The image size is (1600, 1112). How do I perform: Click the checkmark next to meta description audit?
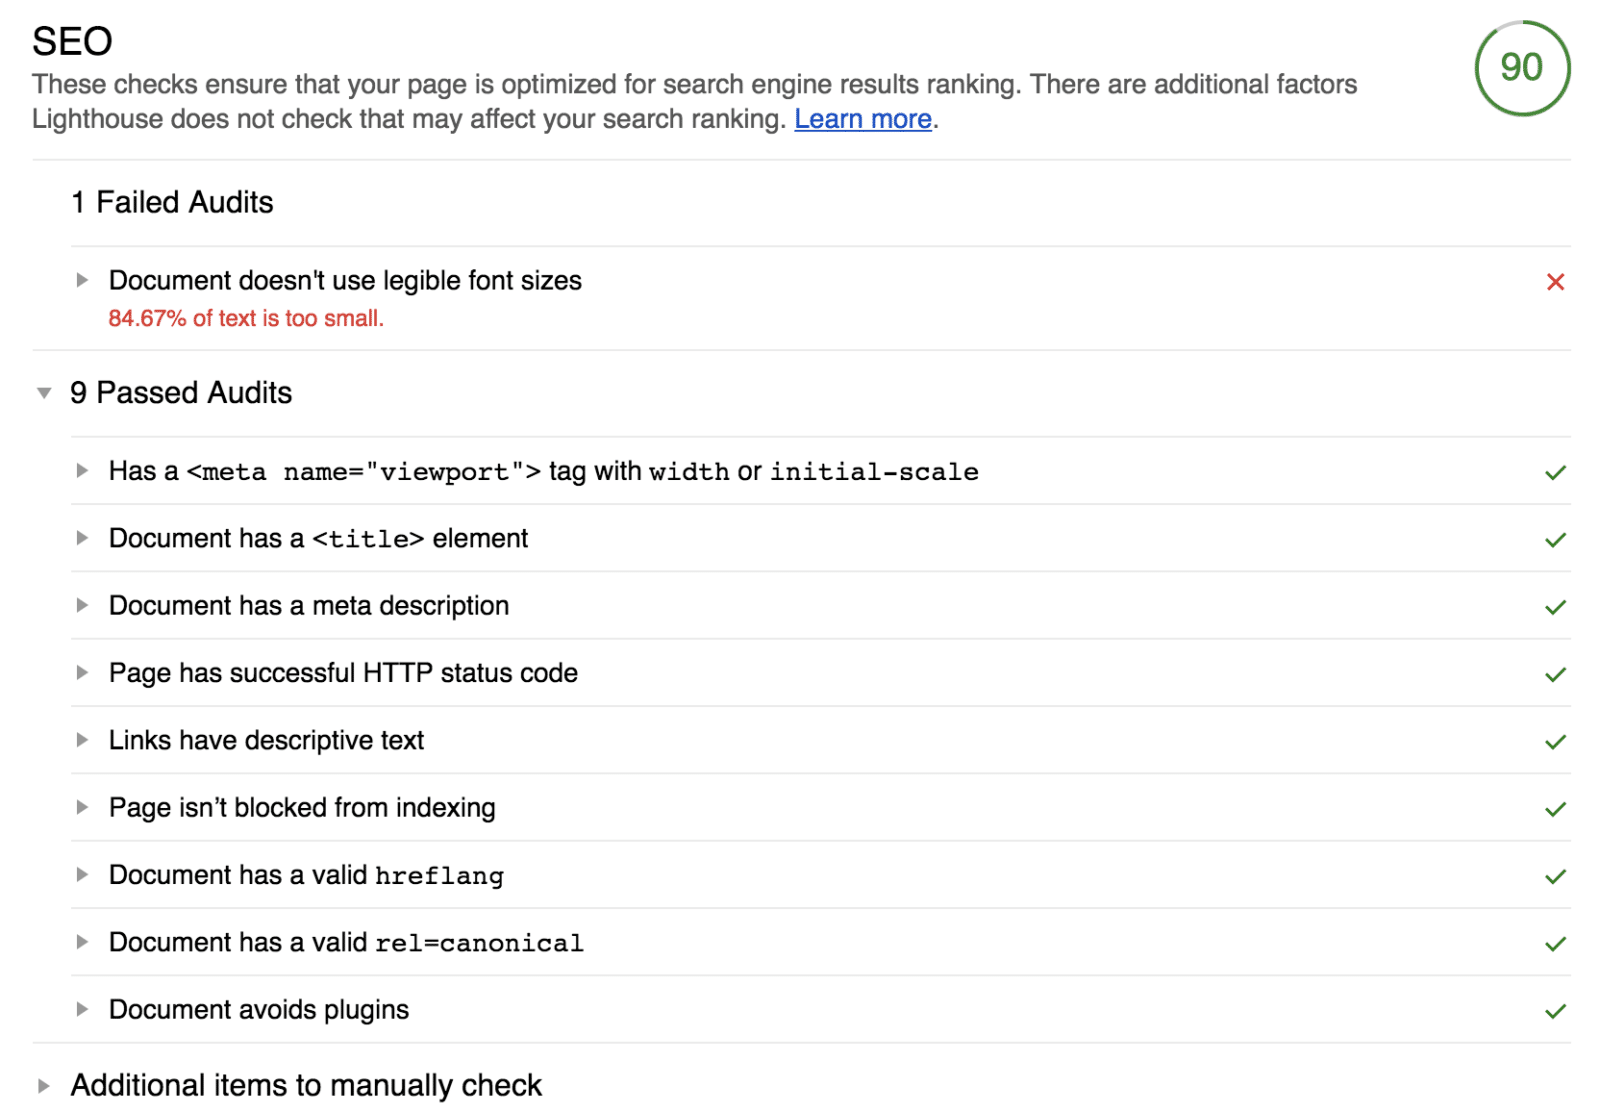pyautogui.click(x=1555, y=607)
